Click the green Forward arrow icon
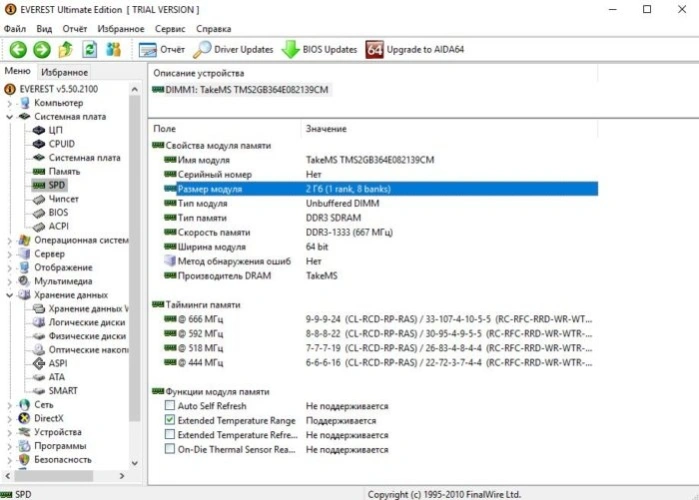The height and width of the screenshot is (500, 699). click(x=42, y=49)
